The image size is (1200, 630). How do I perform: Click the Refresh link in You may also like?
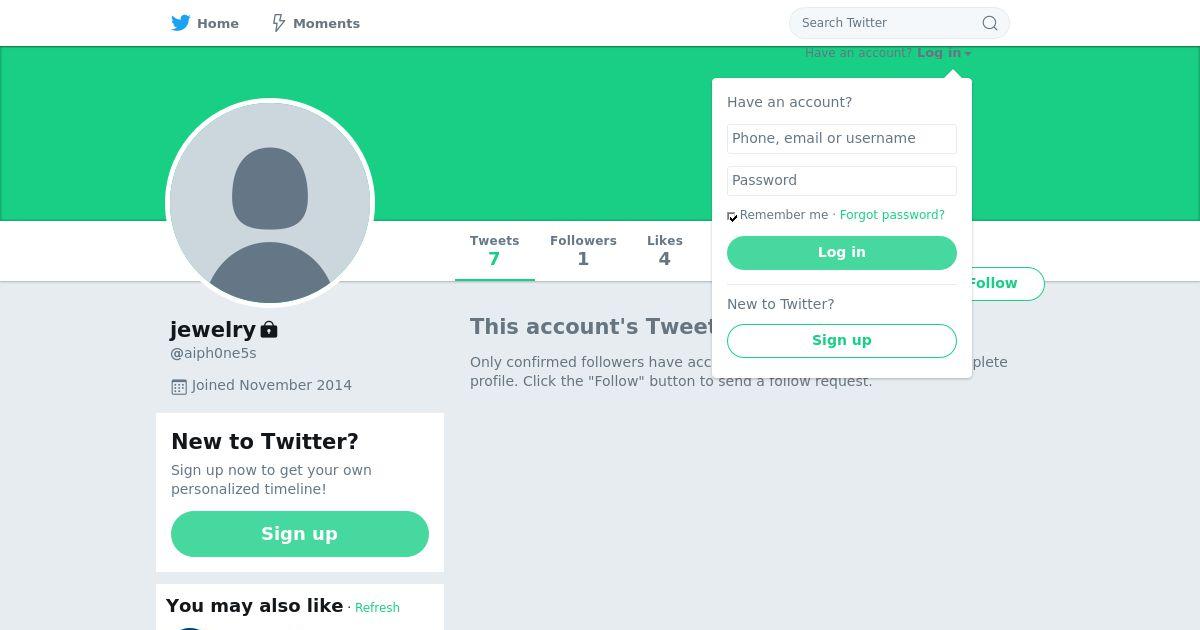377,608
